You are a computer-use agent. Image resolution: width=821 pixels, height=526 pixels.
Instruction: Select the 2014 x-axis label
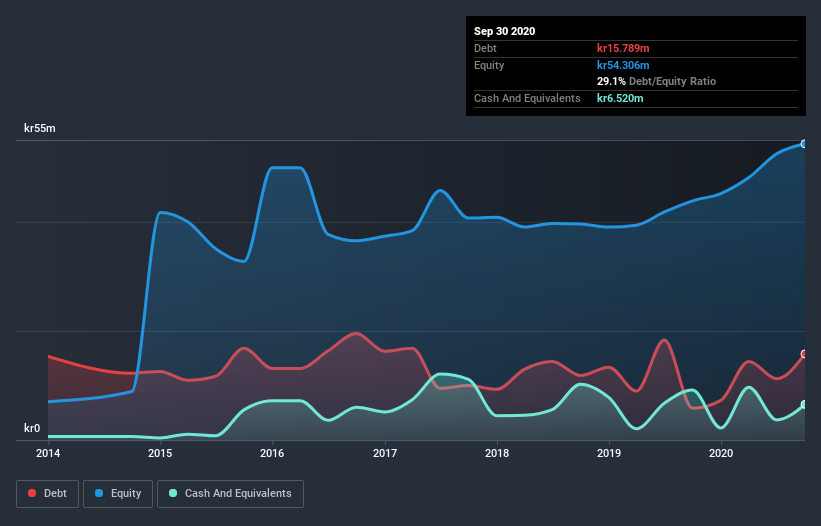point(48,453)
